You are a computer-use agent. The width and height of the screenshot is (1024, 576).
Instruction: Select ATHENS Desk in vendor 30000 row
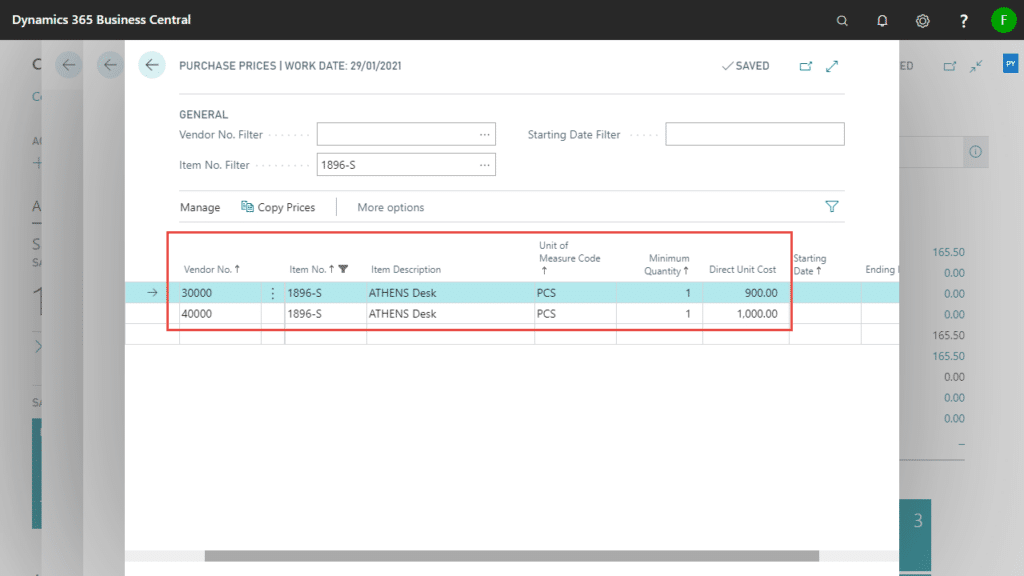(x=450, y=293)
